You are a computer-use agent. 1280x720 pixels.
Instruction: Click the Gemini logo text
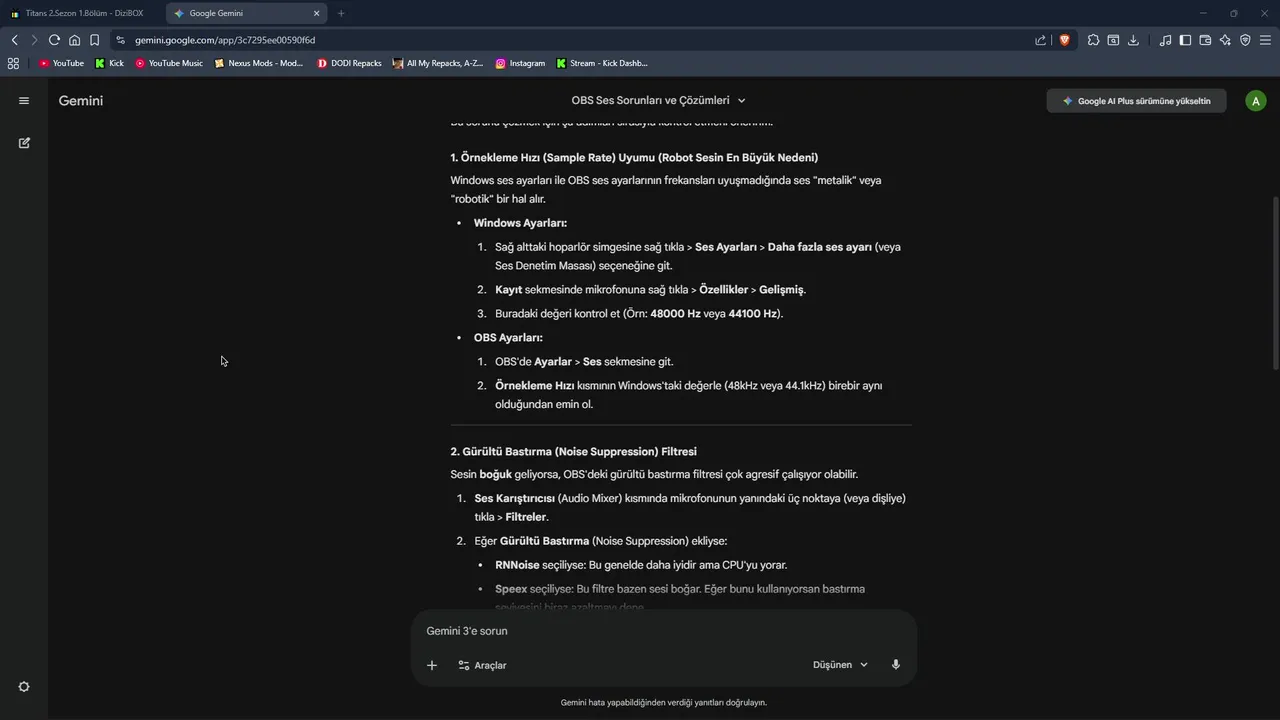[81, 101]
